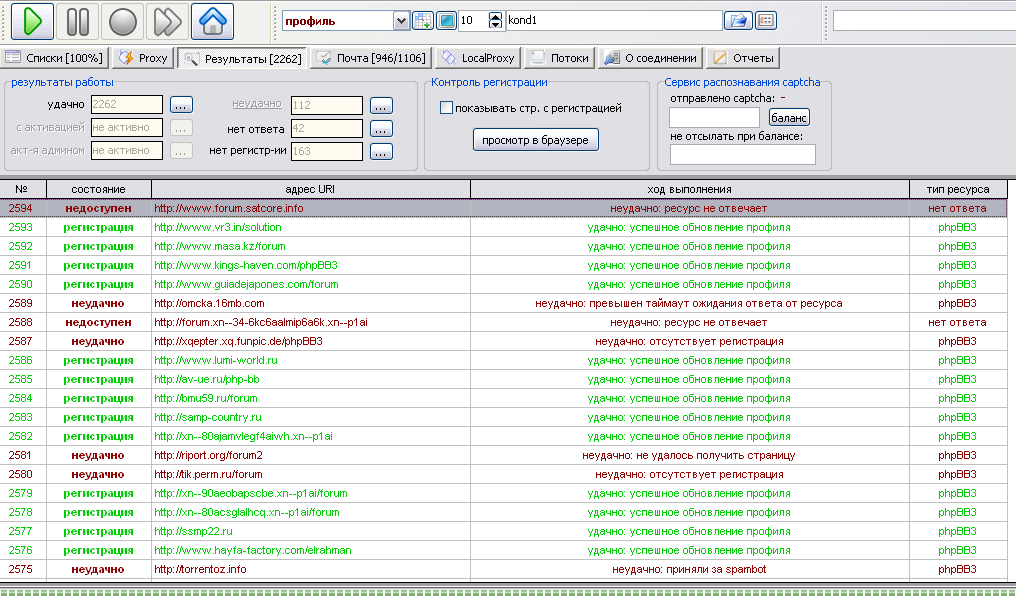
Task: Click row number 2588
Action: click(x=21, y=322)
